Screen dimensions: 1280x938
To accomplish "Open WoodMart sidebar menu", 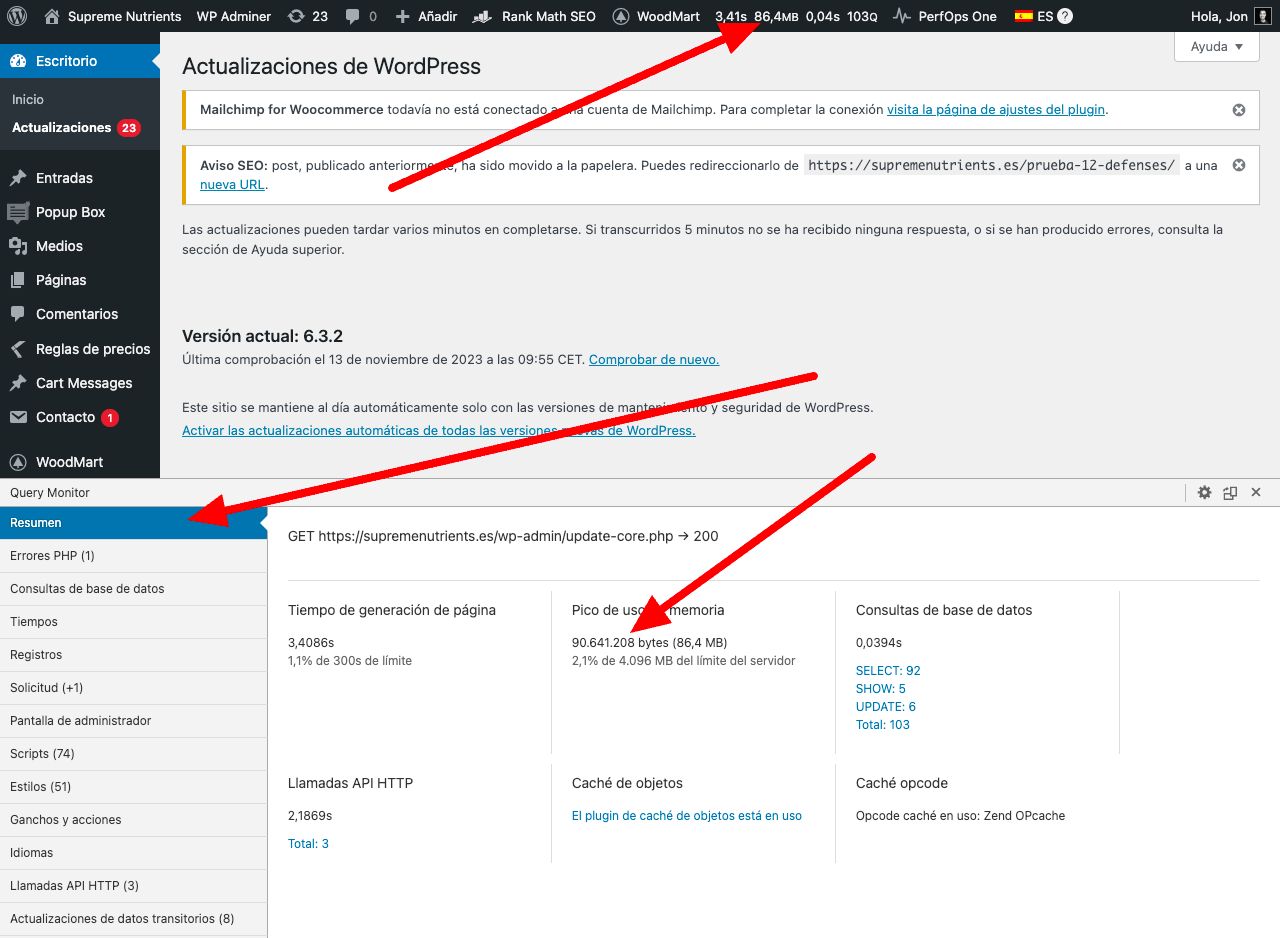I will (x=80, y=462).
